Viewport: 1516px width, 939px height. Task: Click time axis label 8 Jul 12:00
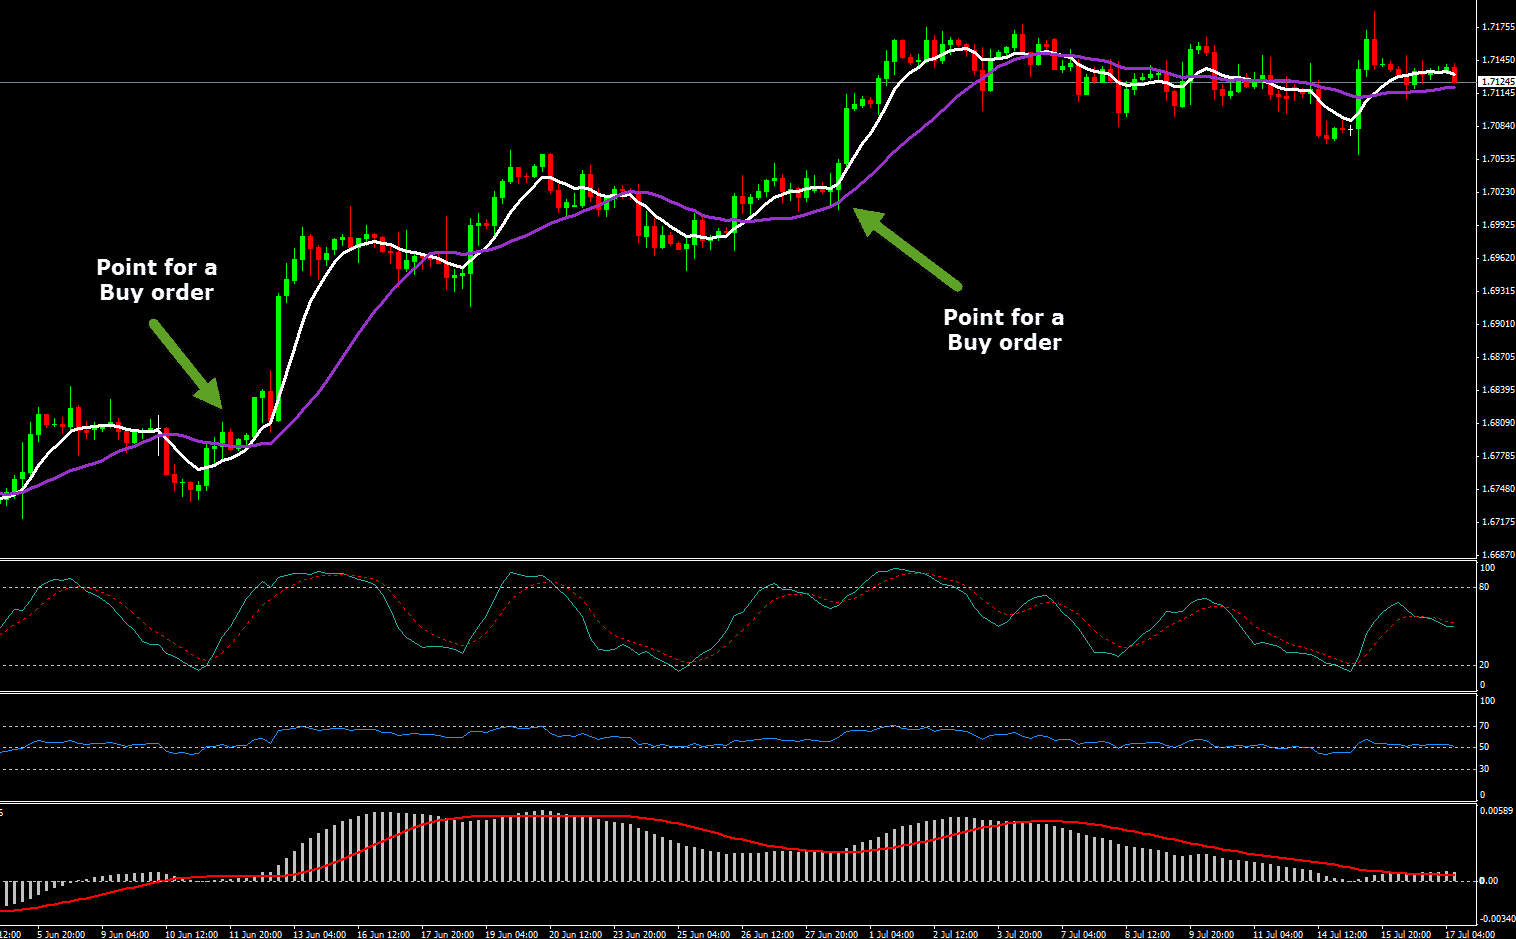(1148, 934)
